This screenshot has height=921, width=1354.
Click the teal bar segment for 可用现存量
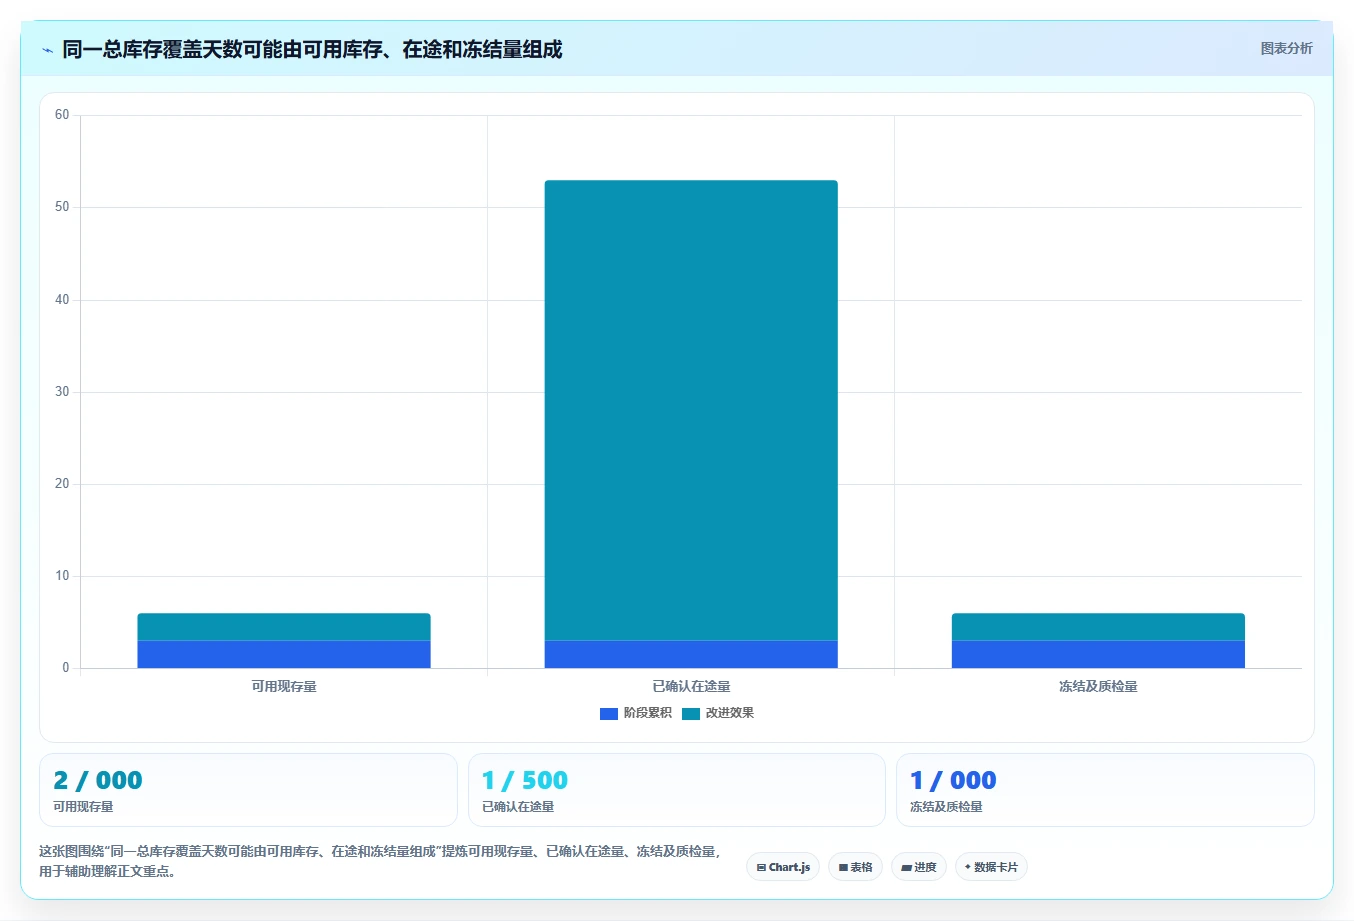pyautogui.click(x=284, y=627)
